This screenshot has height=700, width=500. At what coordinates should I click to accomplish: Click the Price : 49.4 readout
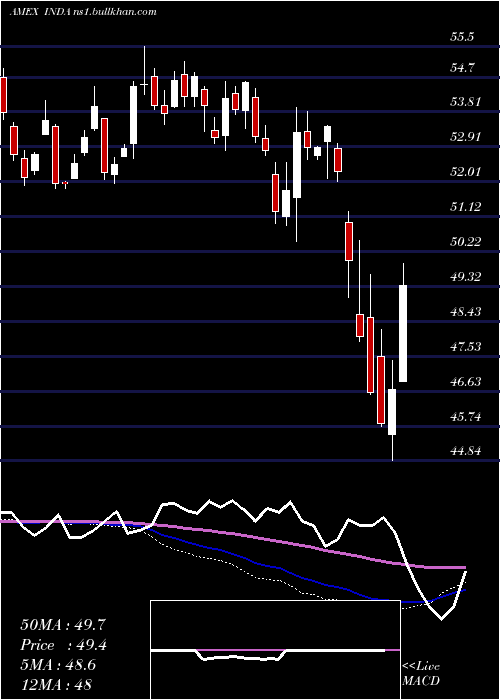click(63, 645)
